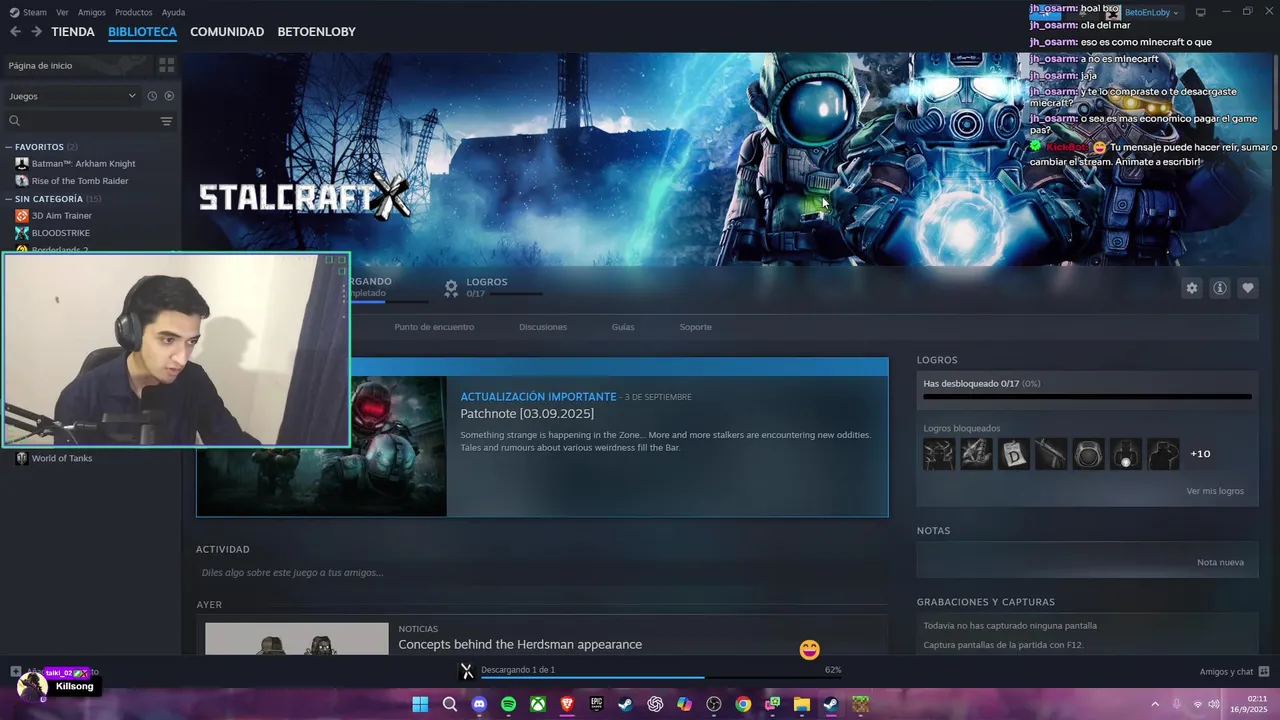1280x720 pixels.
Task: Click the antlers achievement icon
Action: click(939, 454)
